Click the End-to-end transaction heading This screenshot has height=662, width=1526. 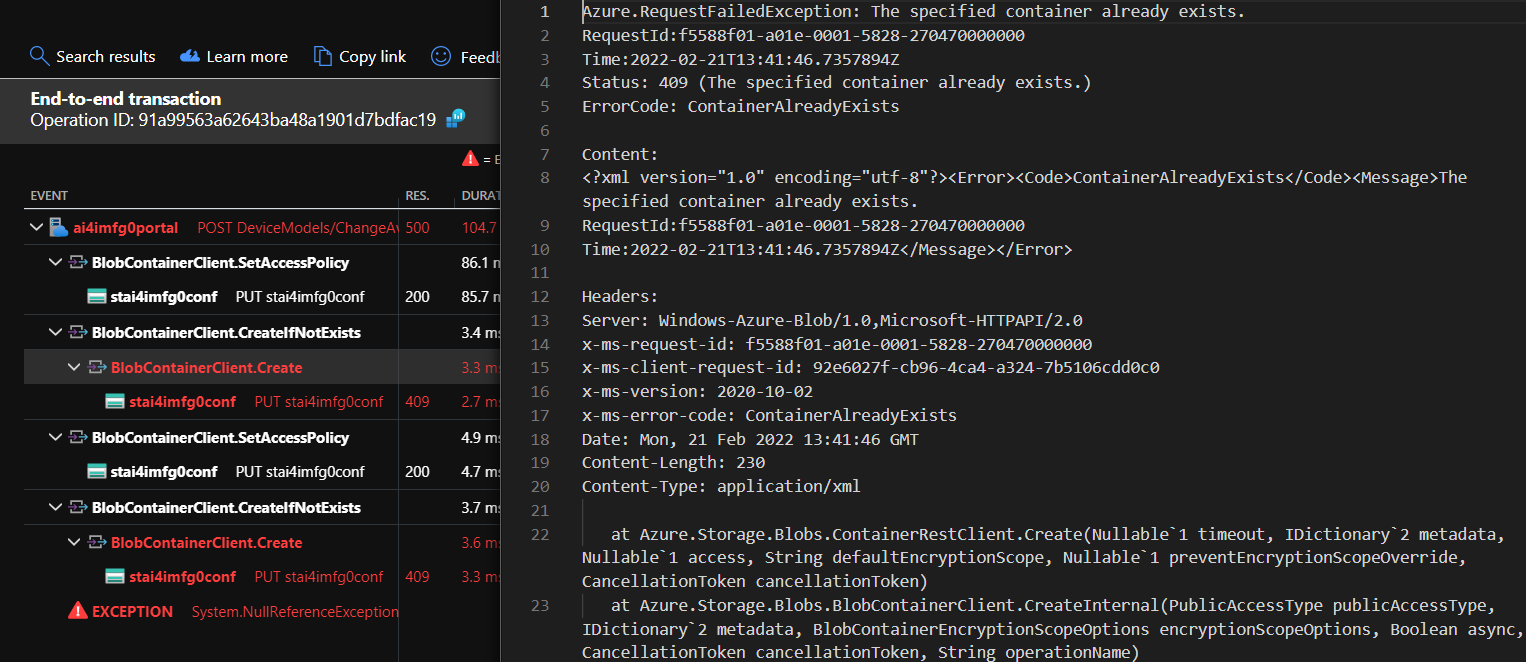pyautogui.click(x=126, y=98)
